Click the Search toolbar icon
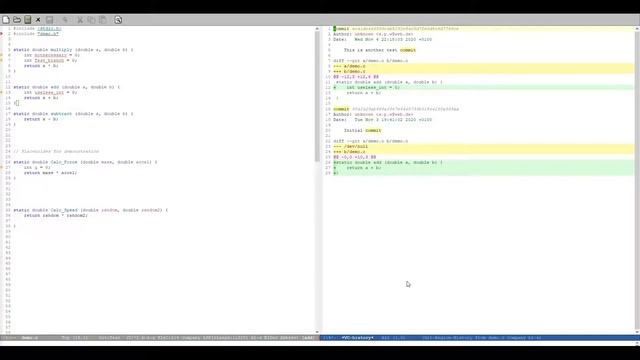The width and height of the screenshot is (640, 360). (118, 20)
